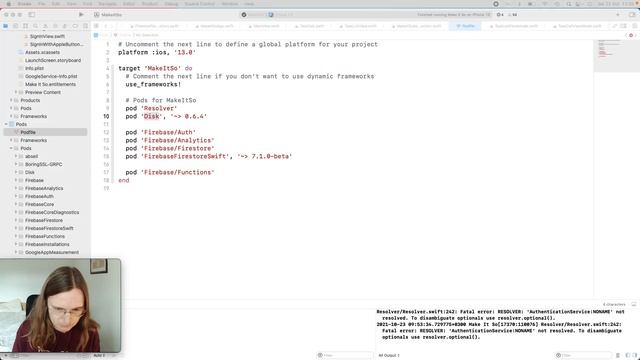The height and width of the screenshot is (360, 640).
Task: Hide the debug area toggle
Action: (x=633, y=304)
